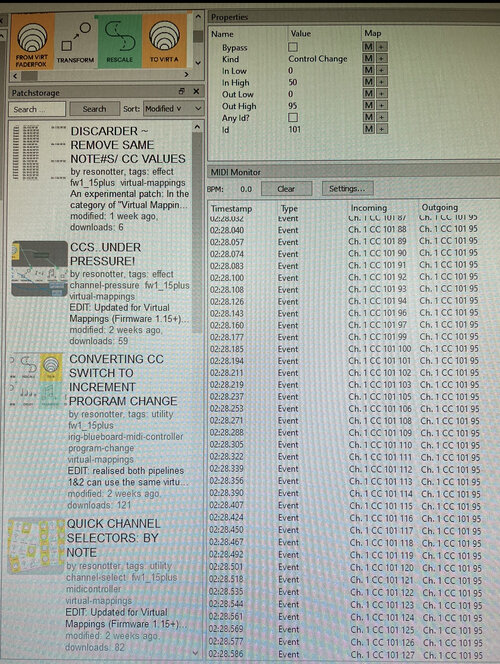Viewport: 500px width, 664px height.
Task: Open the CCS..UNDER PRESSURE! patch thumbnail
Action: (40, 268)
